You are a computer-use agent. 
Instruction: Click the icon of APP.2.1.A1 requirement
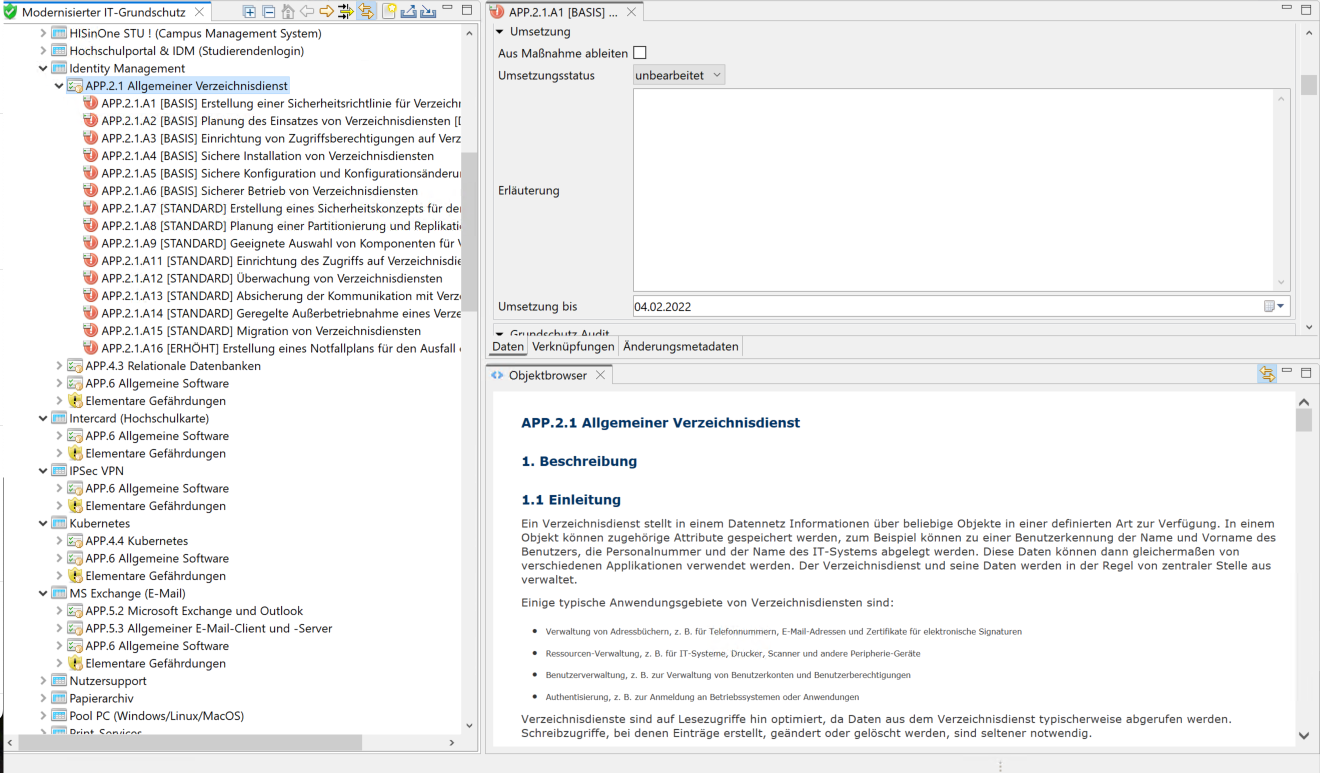91,103
